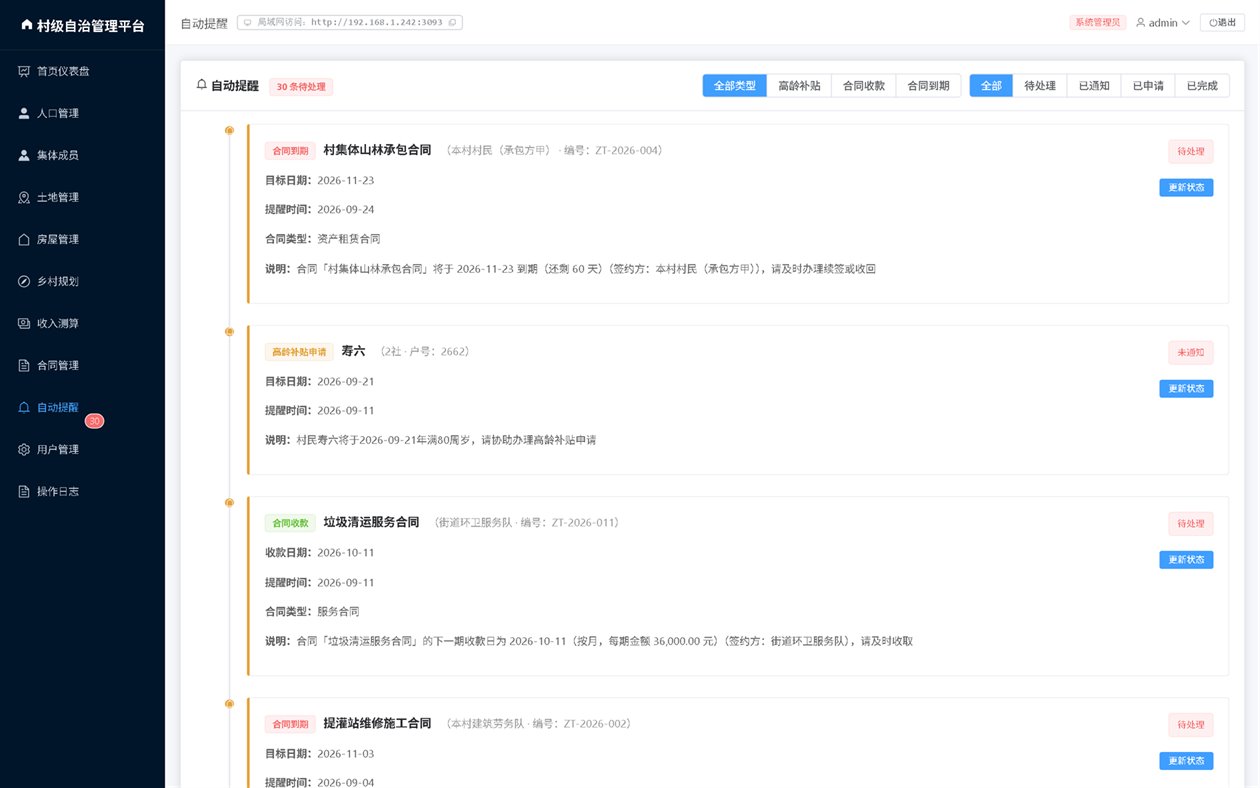This screenshot has width=1260, height=788.
Task: Update status for 村集体山林承包合同 reminder
Action: pos(1186,187)
